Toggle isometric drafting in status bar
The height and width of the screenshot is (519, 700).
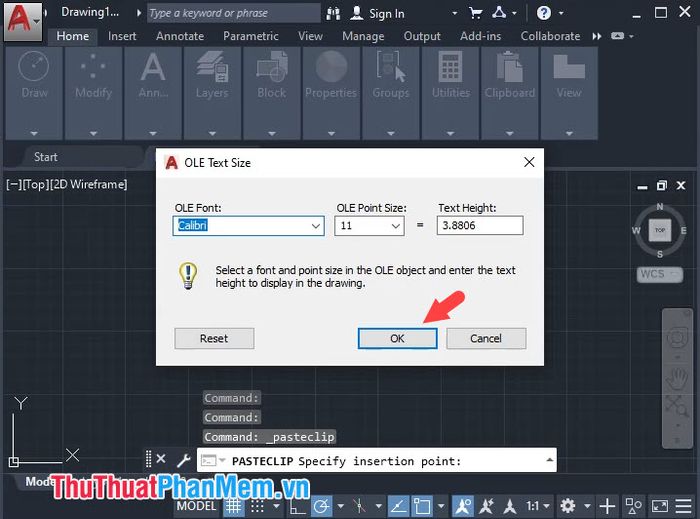point(359,506)
